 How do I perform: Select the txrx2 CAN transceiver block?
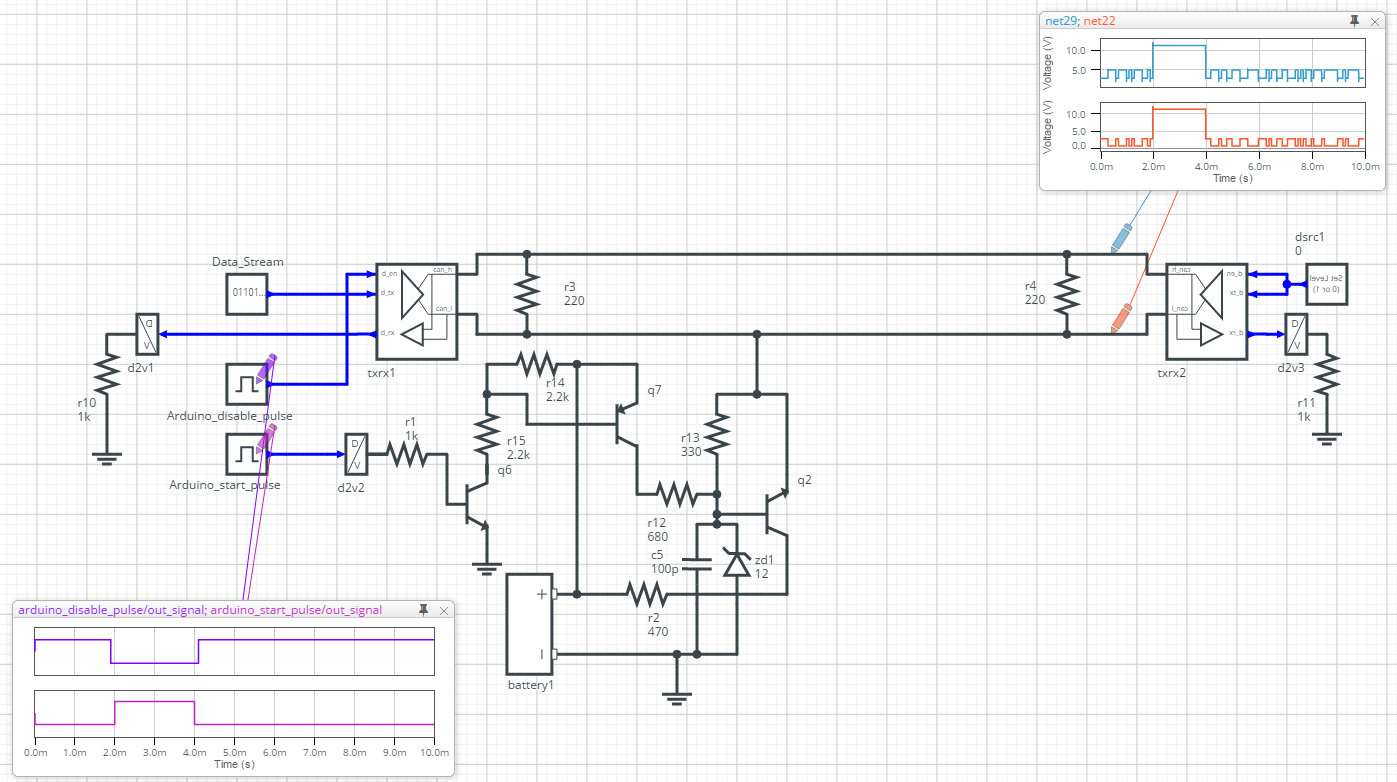point(1206,311)
